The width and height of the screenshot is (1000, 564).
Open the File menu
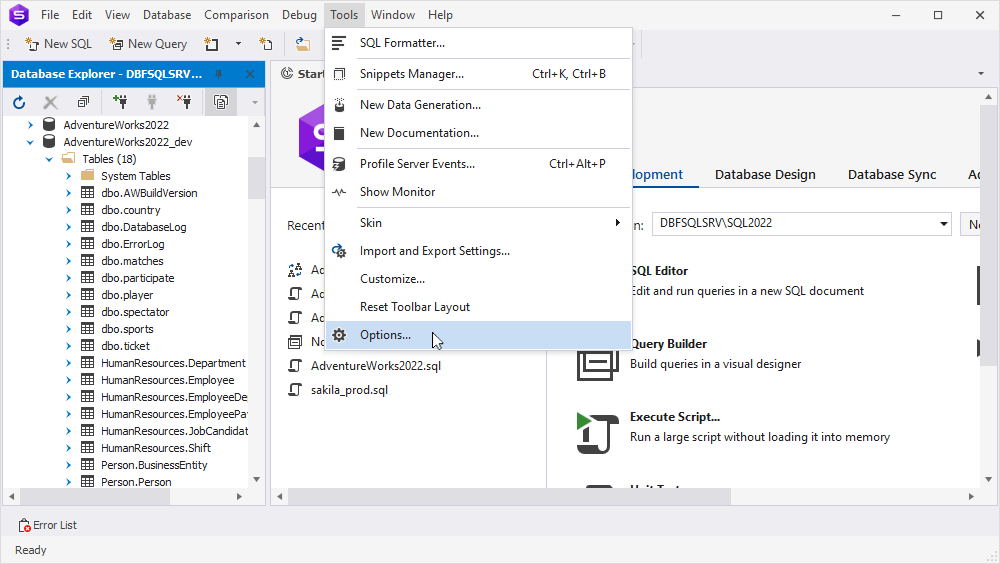point(50,15)
